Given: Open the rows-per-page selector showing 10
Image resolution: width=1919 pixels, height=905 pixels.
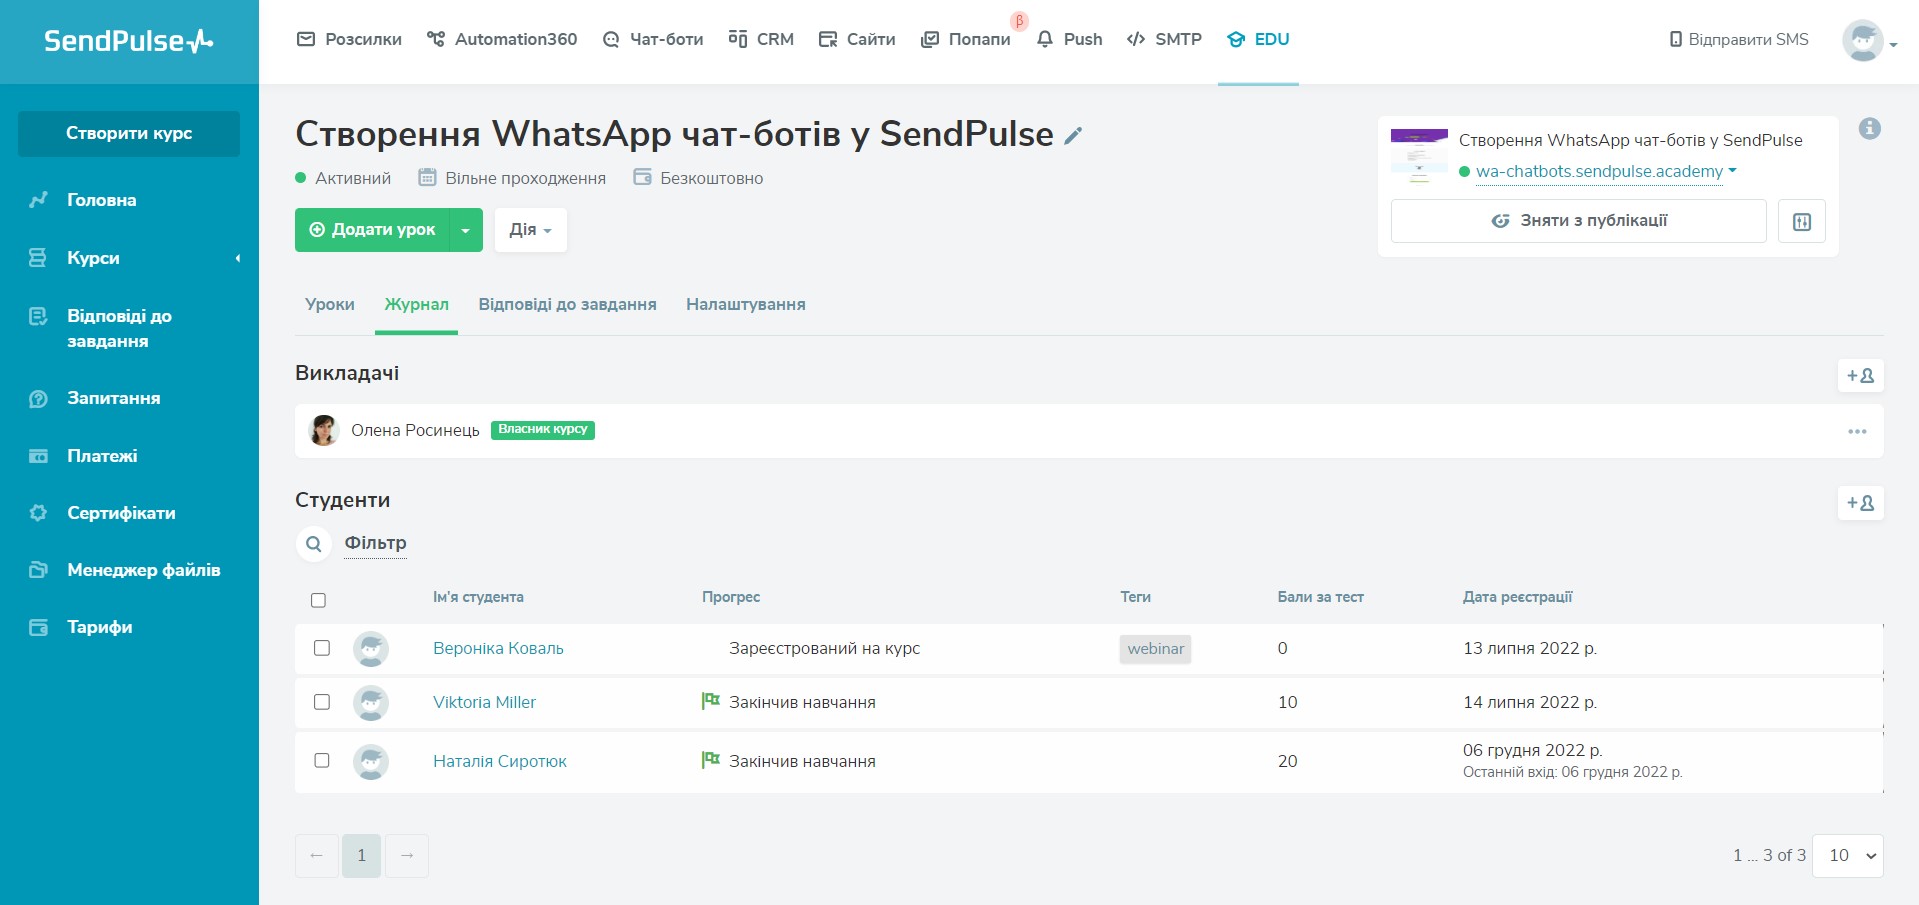Looking at the screenshot, I should [x=1848, y=856].
